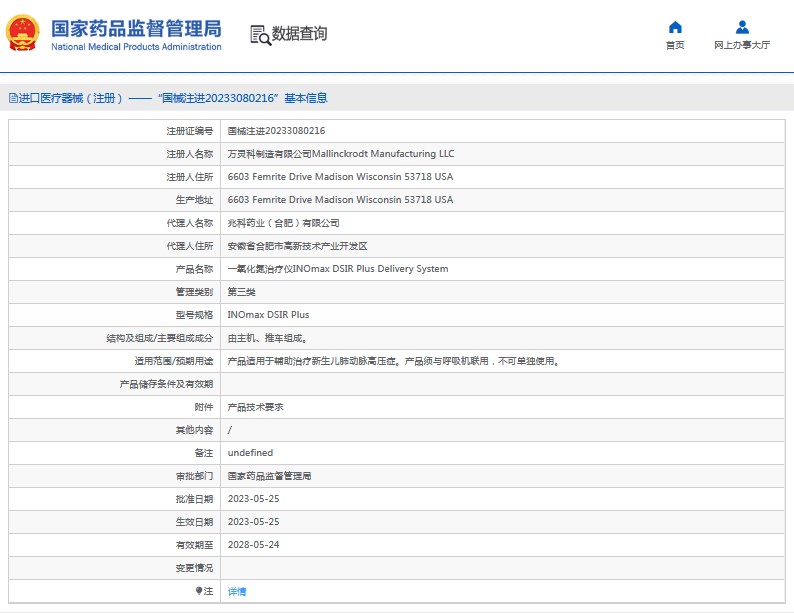Click the lightbulb icon beside 注
794x613 pixels.
click(199, 591)
